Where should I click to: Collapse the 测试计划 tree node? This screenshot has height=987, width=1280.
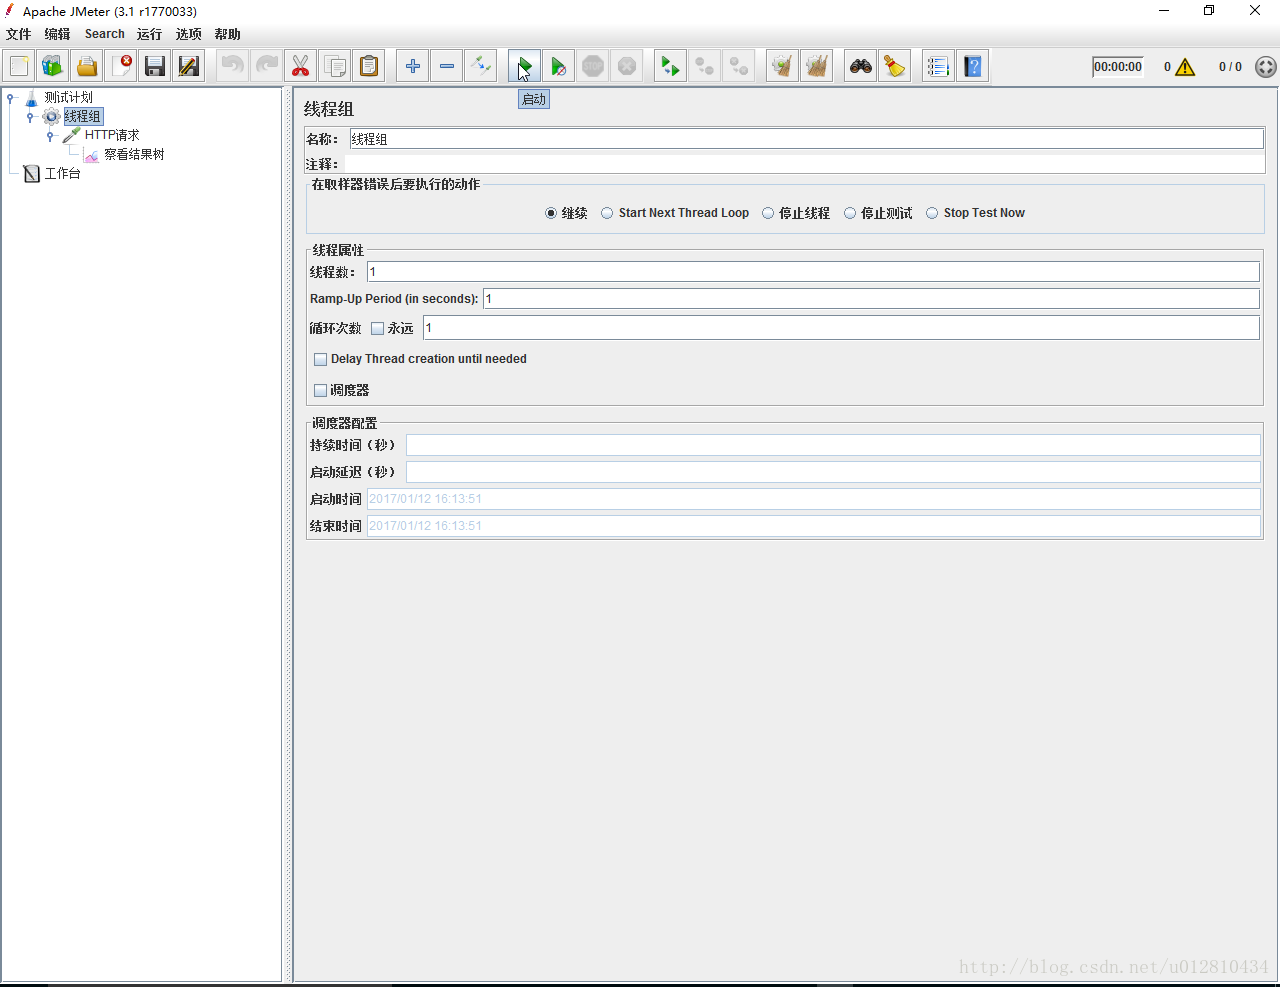click(x=11, y=97)
